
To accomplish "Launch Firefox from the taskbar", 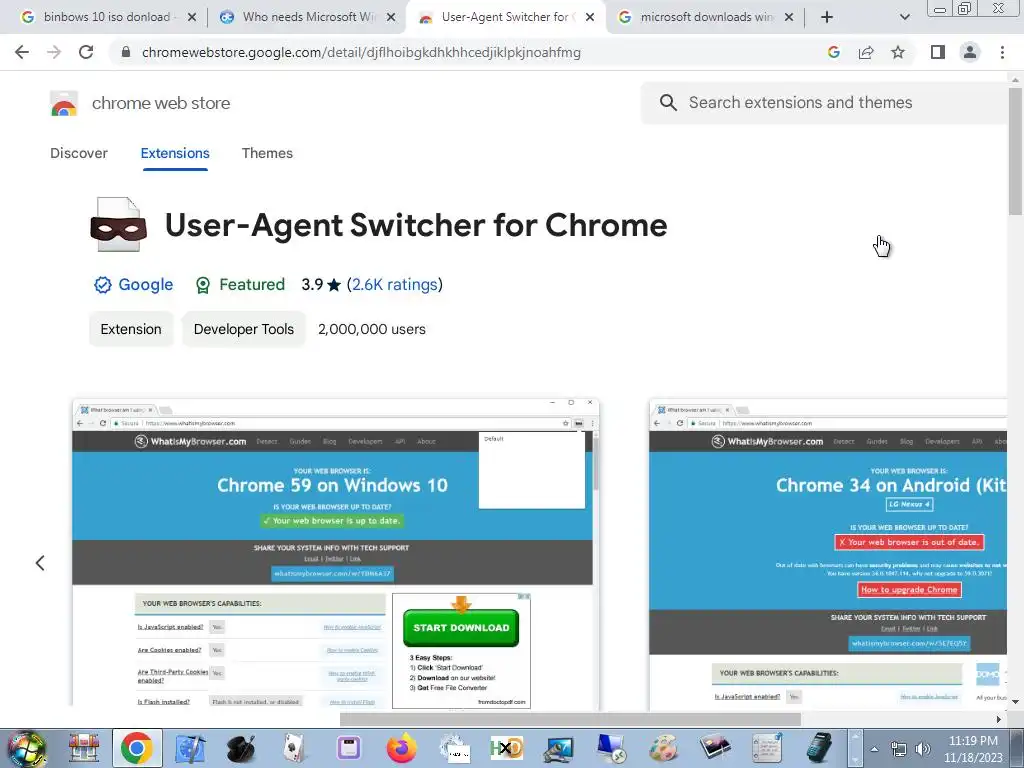I will pyautogui.click(x=402, y=748).
